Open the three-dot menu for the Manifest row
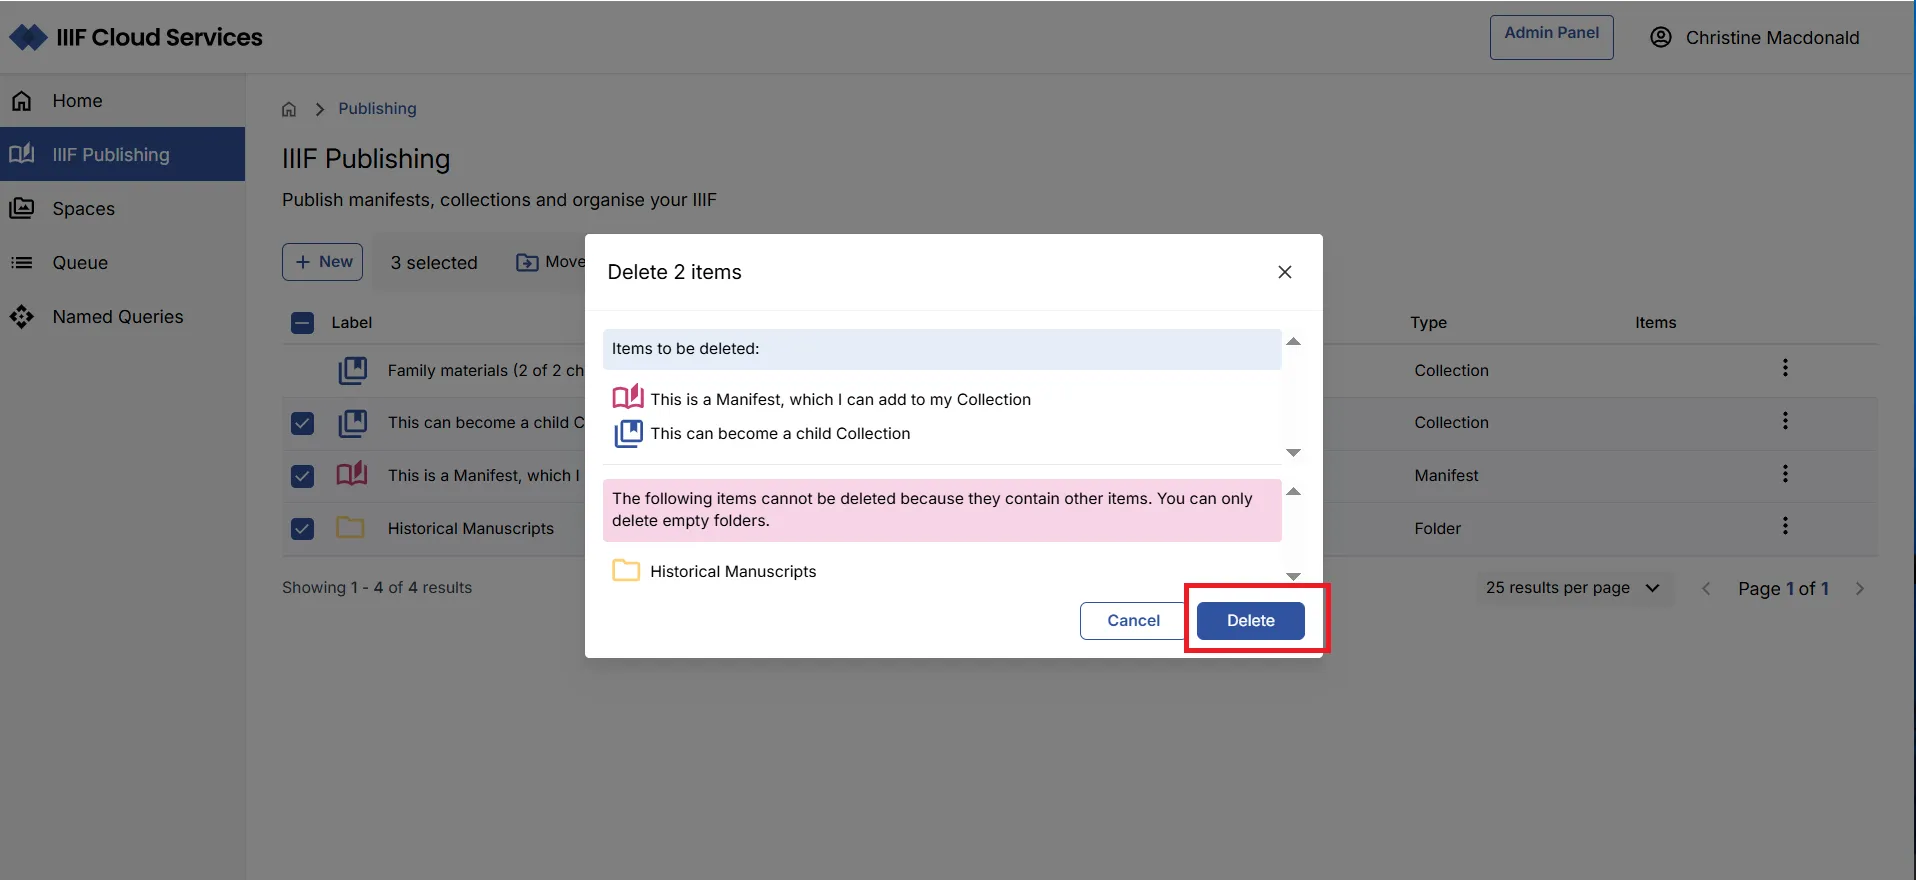1916x880 pixels. click(1785, 474)
